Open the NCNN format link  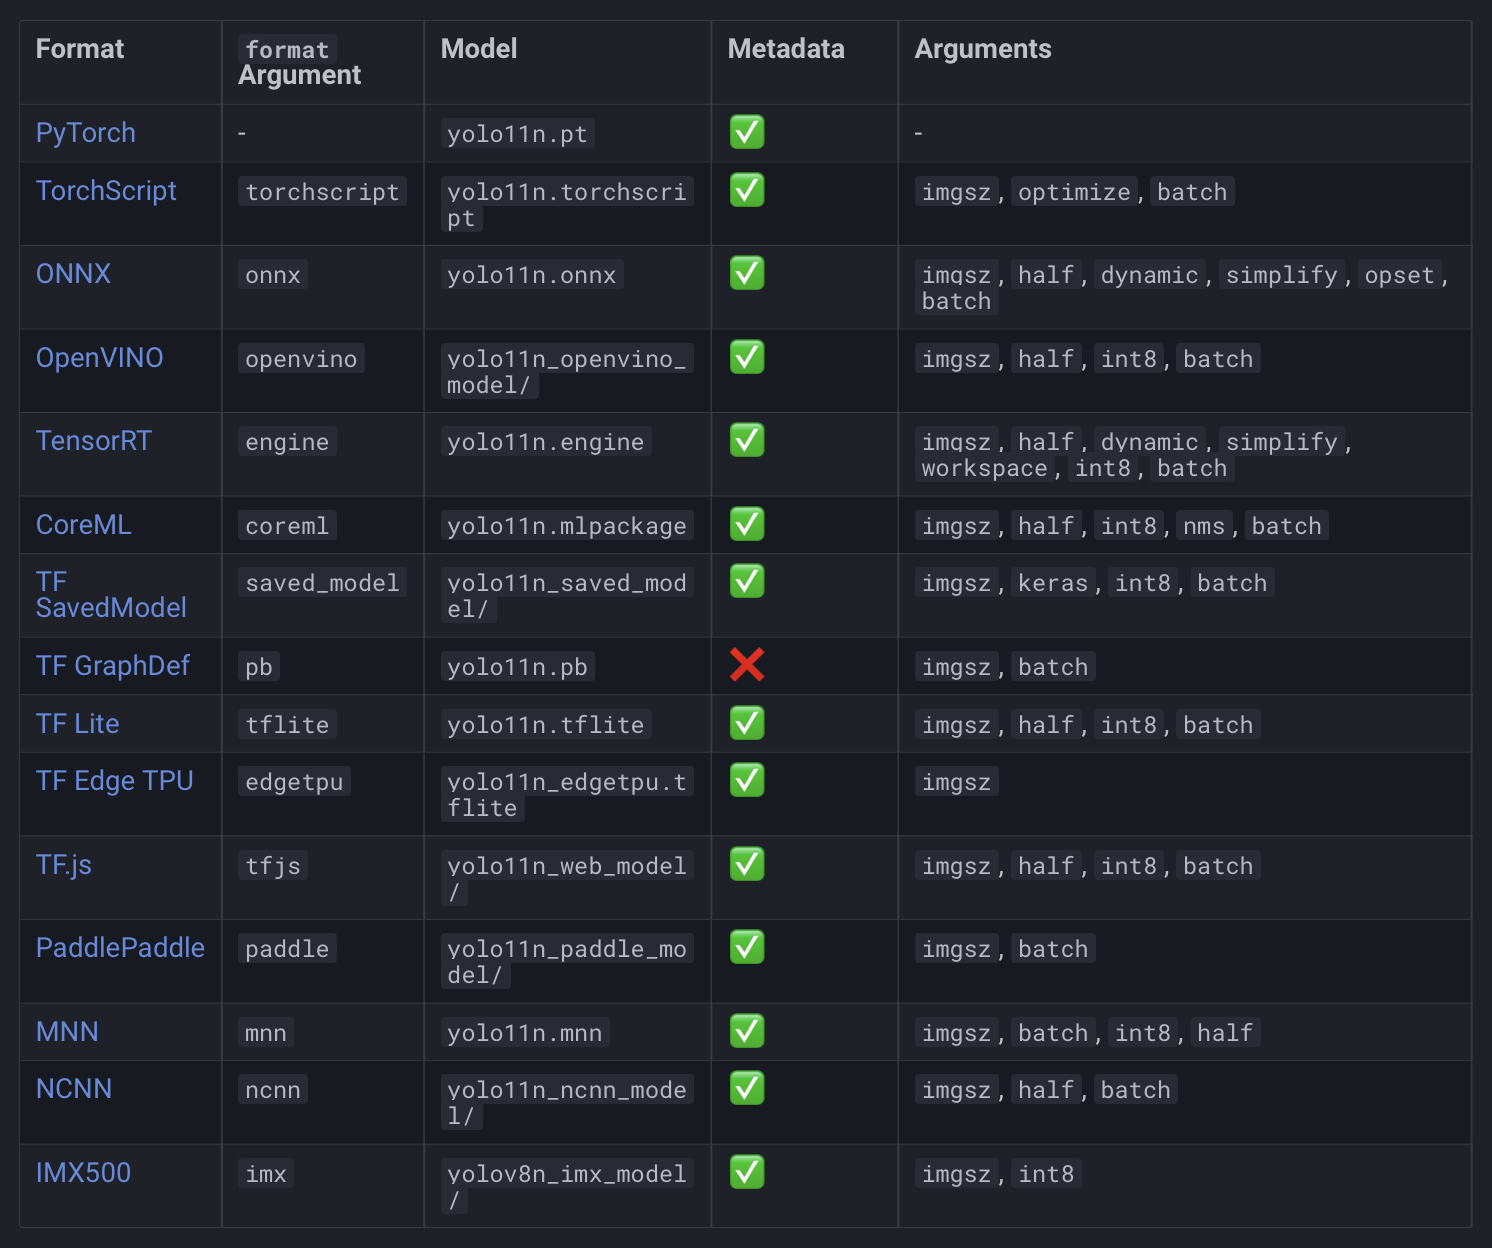click(74, 1089)
